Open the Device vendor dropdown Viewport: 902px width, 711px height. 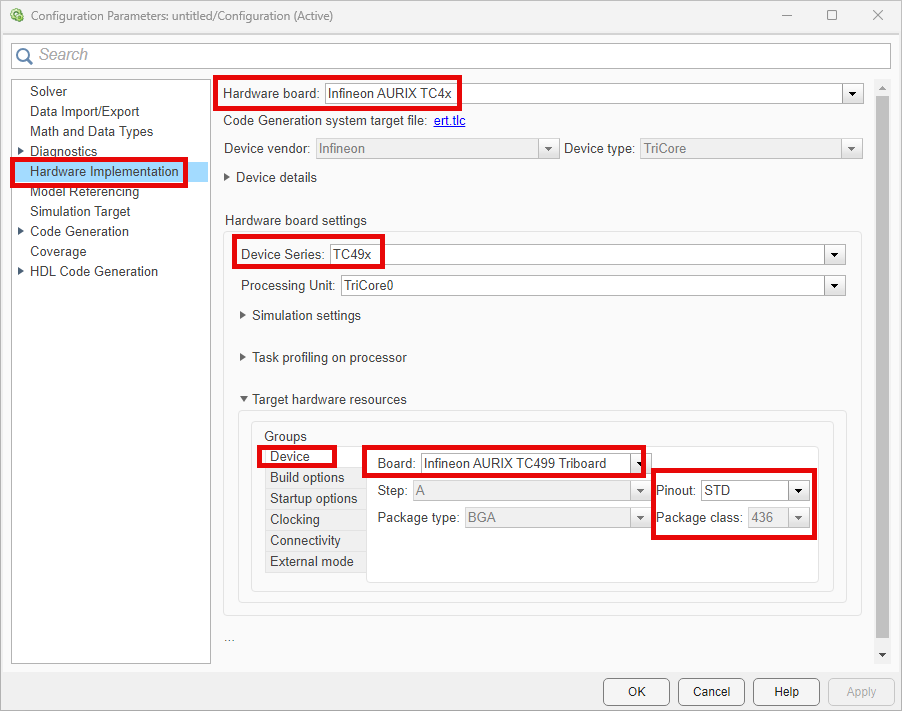click(x=549, y=148)
